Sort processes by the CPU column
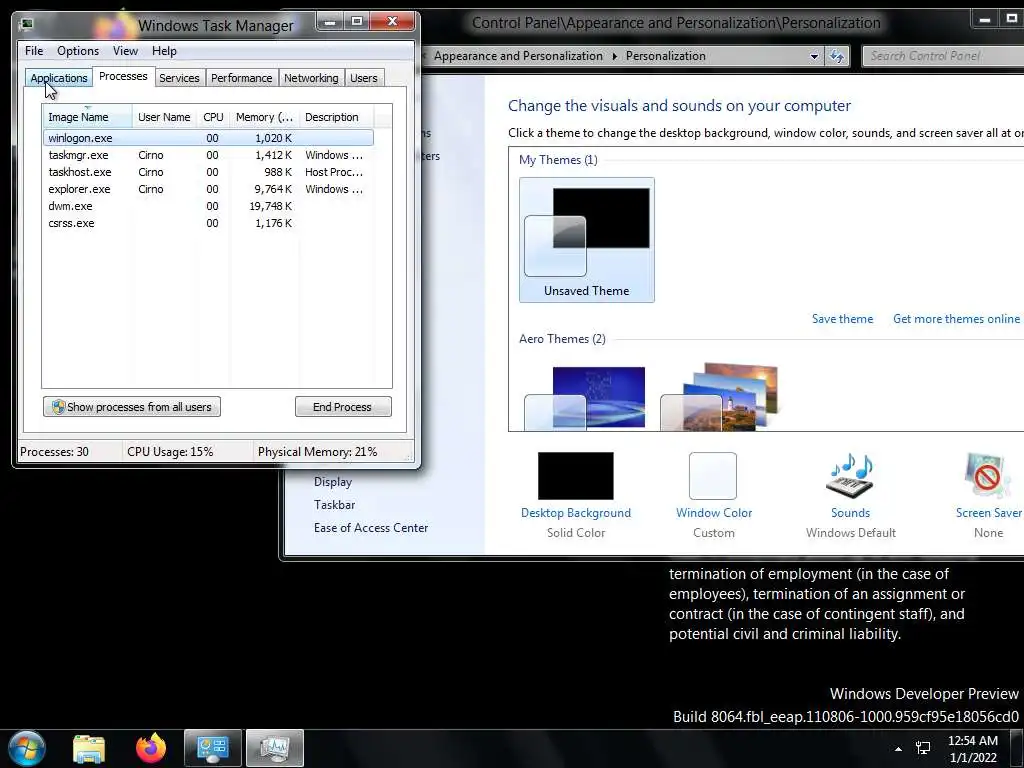Image resolution: width=1024 pixels, height=768 pixels. pos(213,117)
